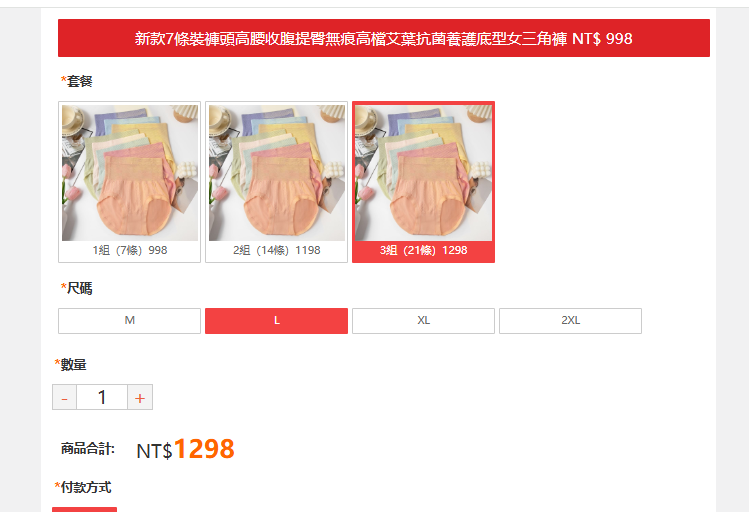
Task: Select the 2組 (14條) 1198 package image
Action: click(277, 173)
